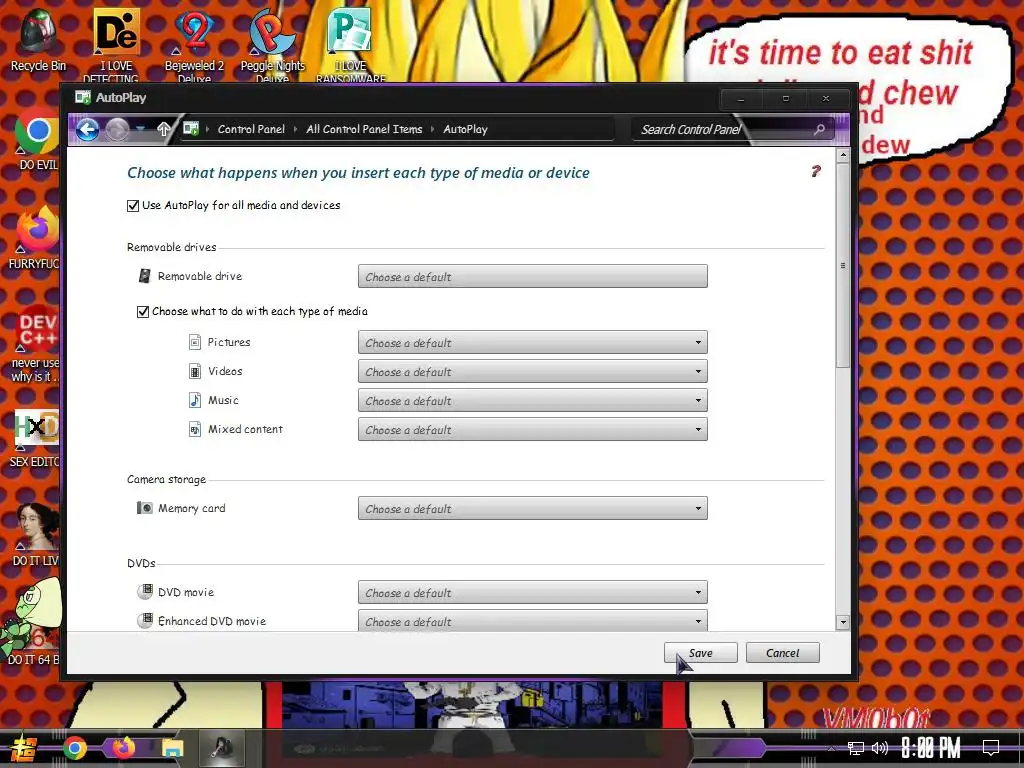Open the network tray icon
The width and height of the screenshot is (1024, 768).
(x=855, y=748)
